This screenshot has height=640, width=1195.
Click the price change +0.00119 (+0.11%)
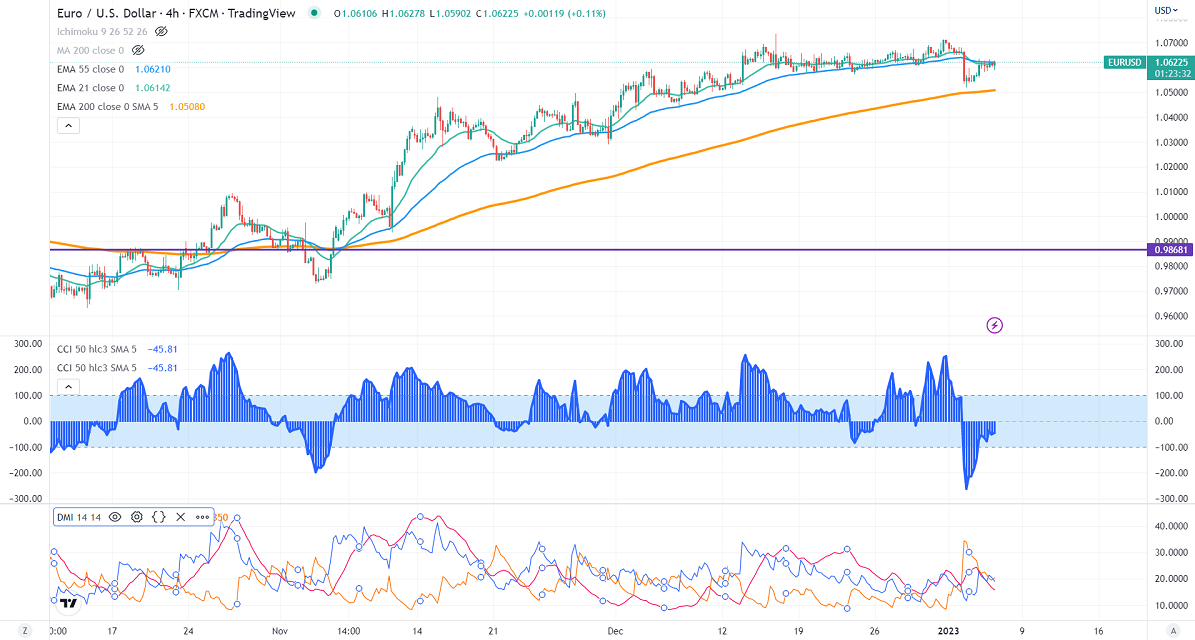(x=563, y=13)
